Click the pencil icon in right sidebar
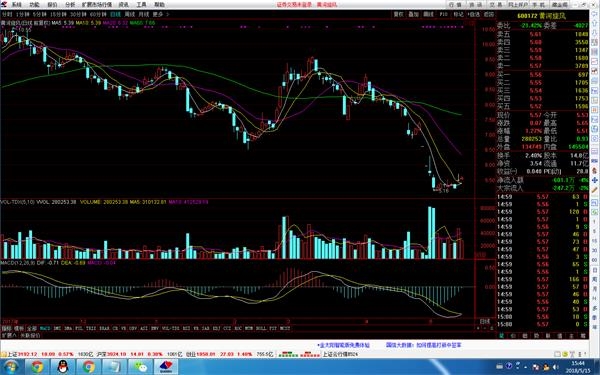The width and height of the screenshot is (600, 375). point(595,190)
